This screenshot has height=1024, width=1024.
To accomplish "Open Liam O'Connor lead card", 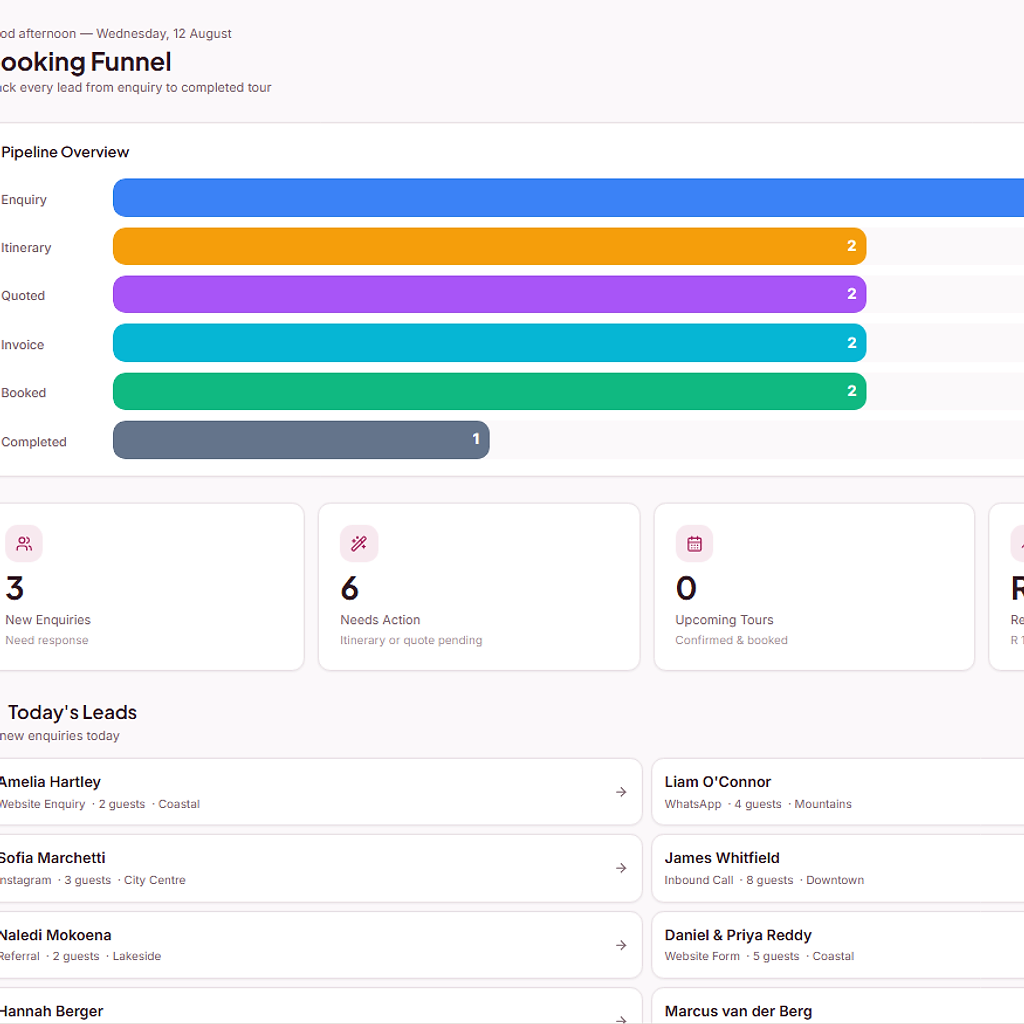I will (838, 792).
